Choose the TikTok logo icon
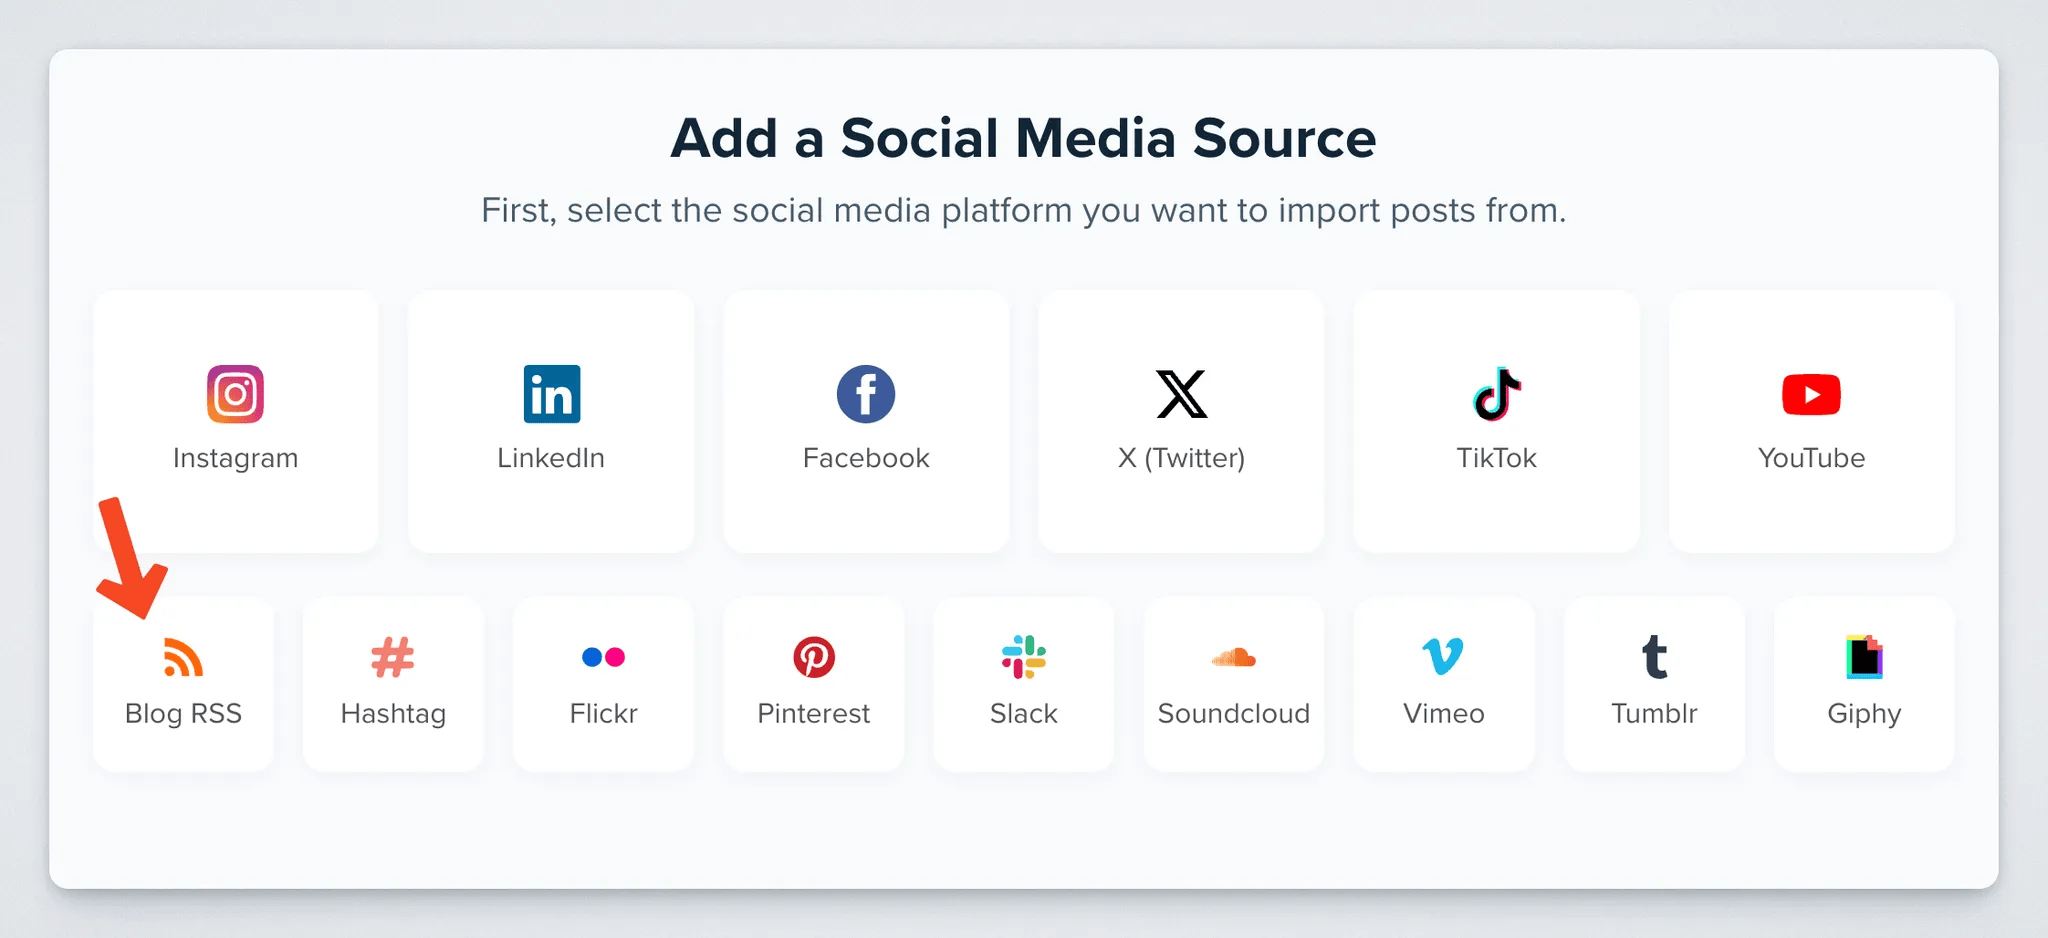This screenshot has height=938, width=2048. point(1497,394)
